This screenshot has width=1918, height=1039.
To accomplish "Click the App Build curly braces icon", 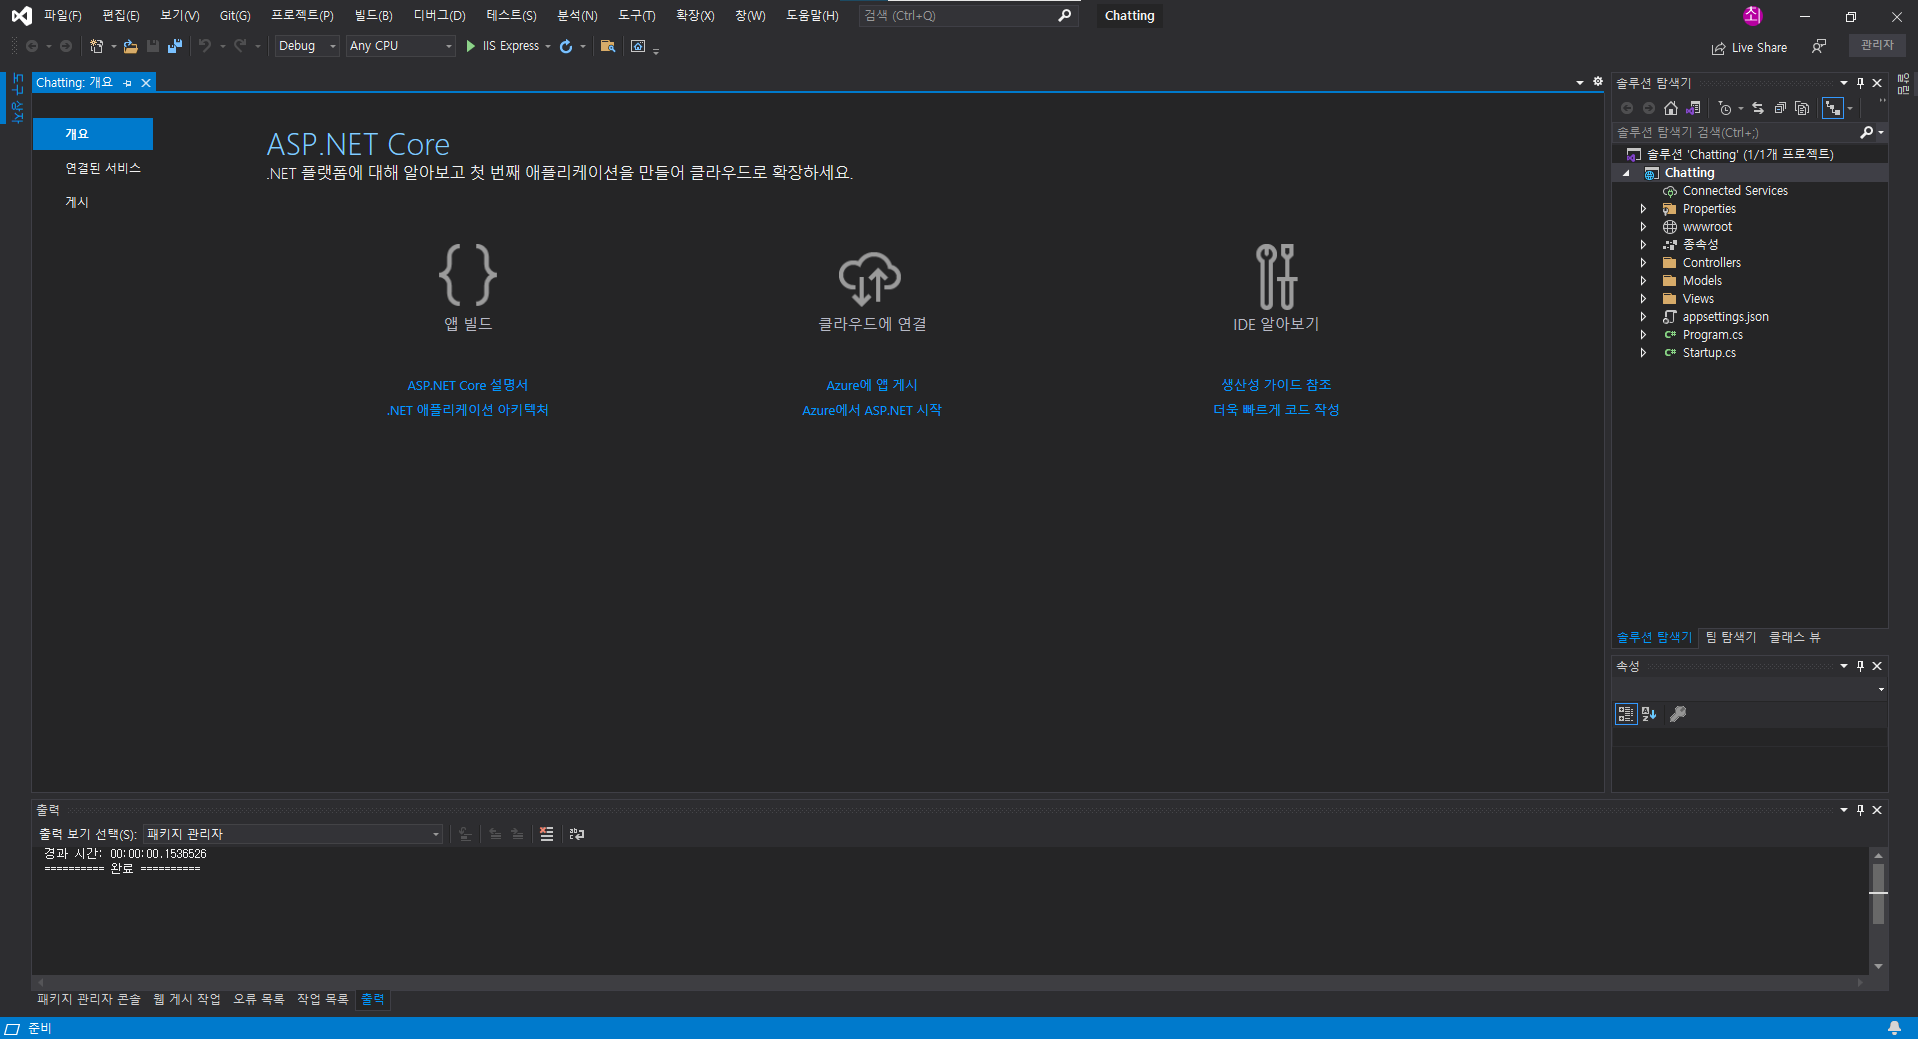I will (x=468, y=274).
